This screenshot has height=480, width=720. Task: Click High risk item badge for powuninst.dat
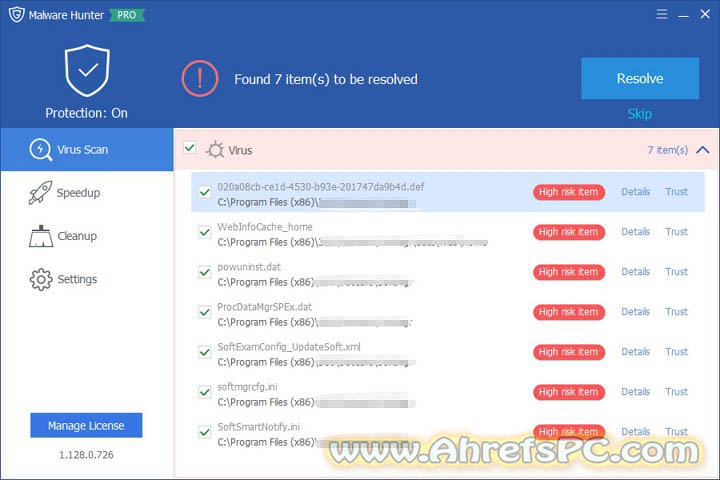coord(568,272)
